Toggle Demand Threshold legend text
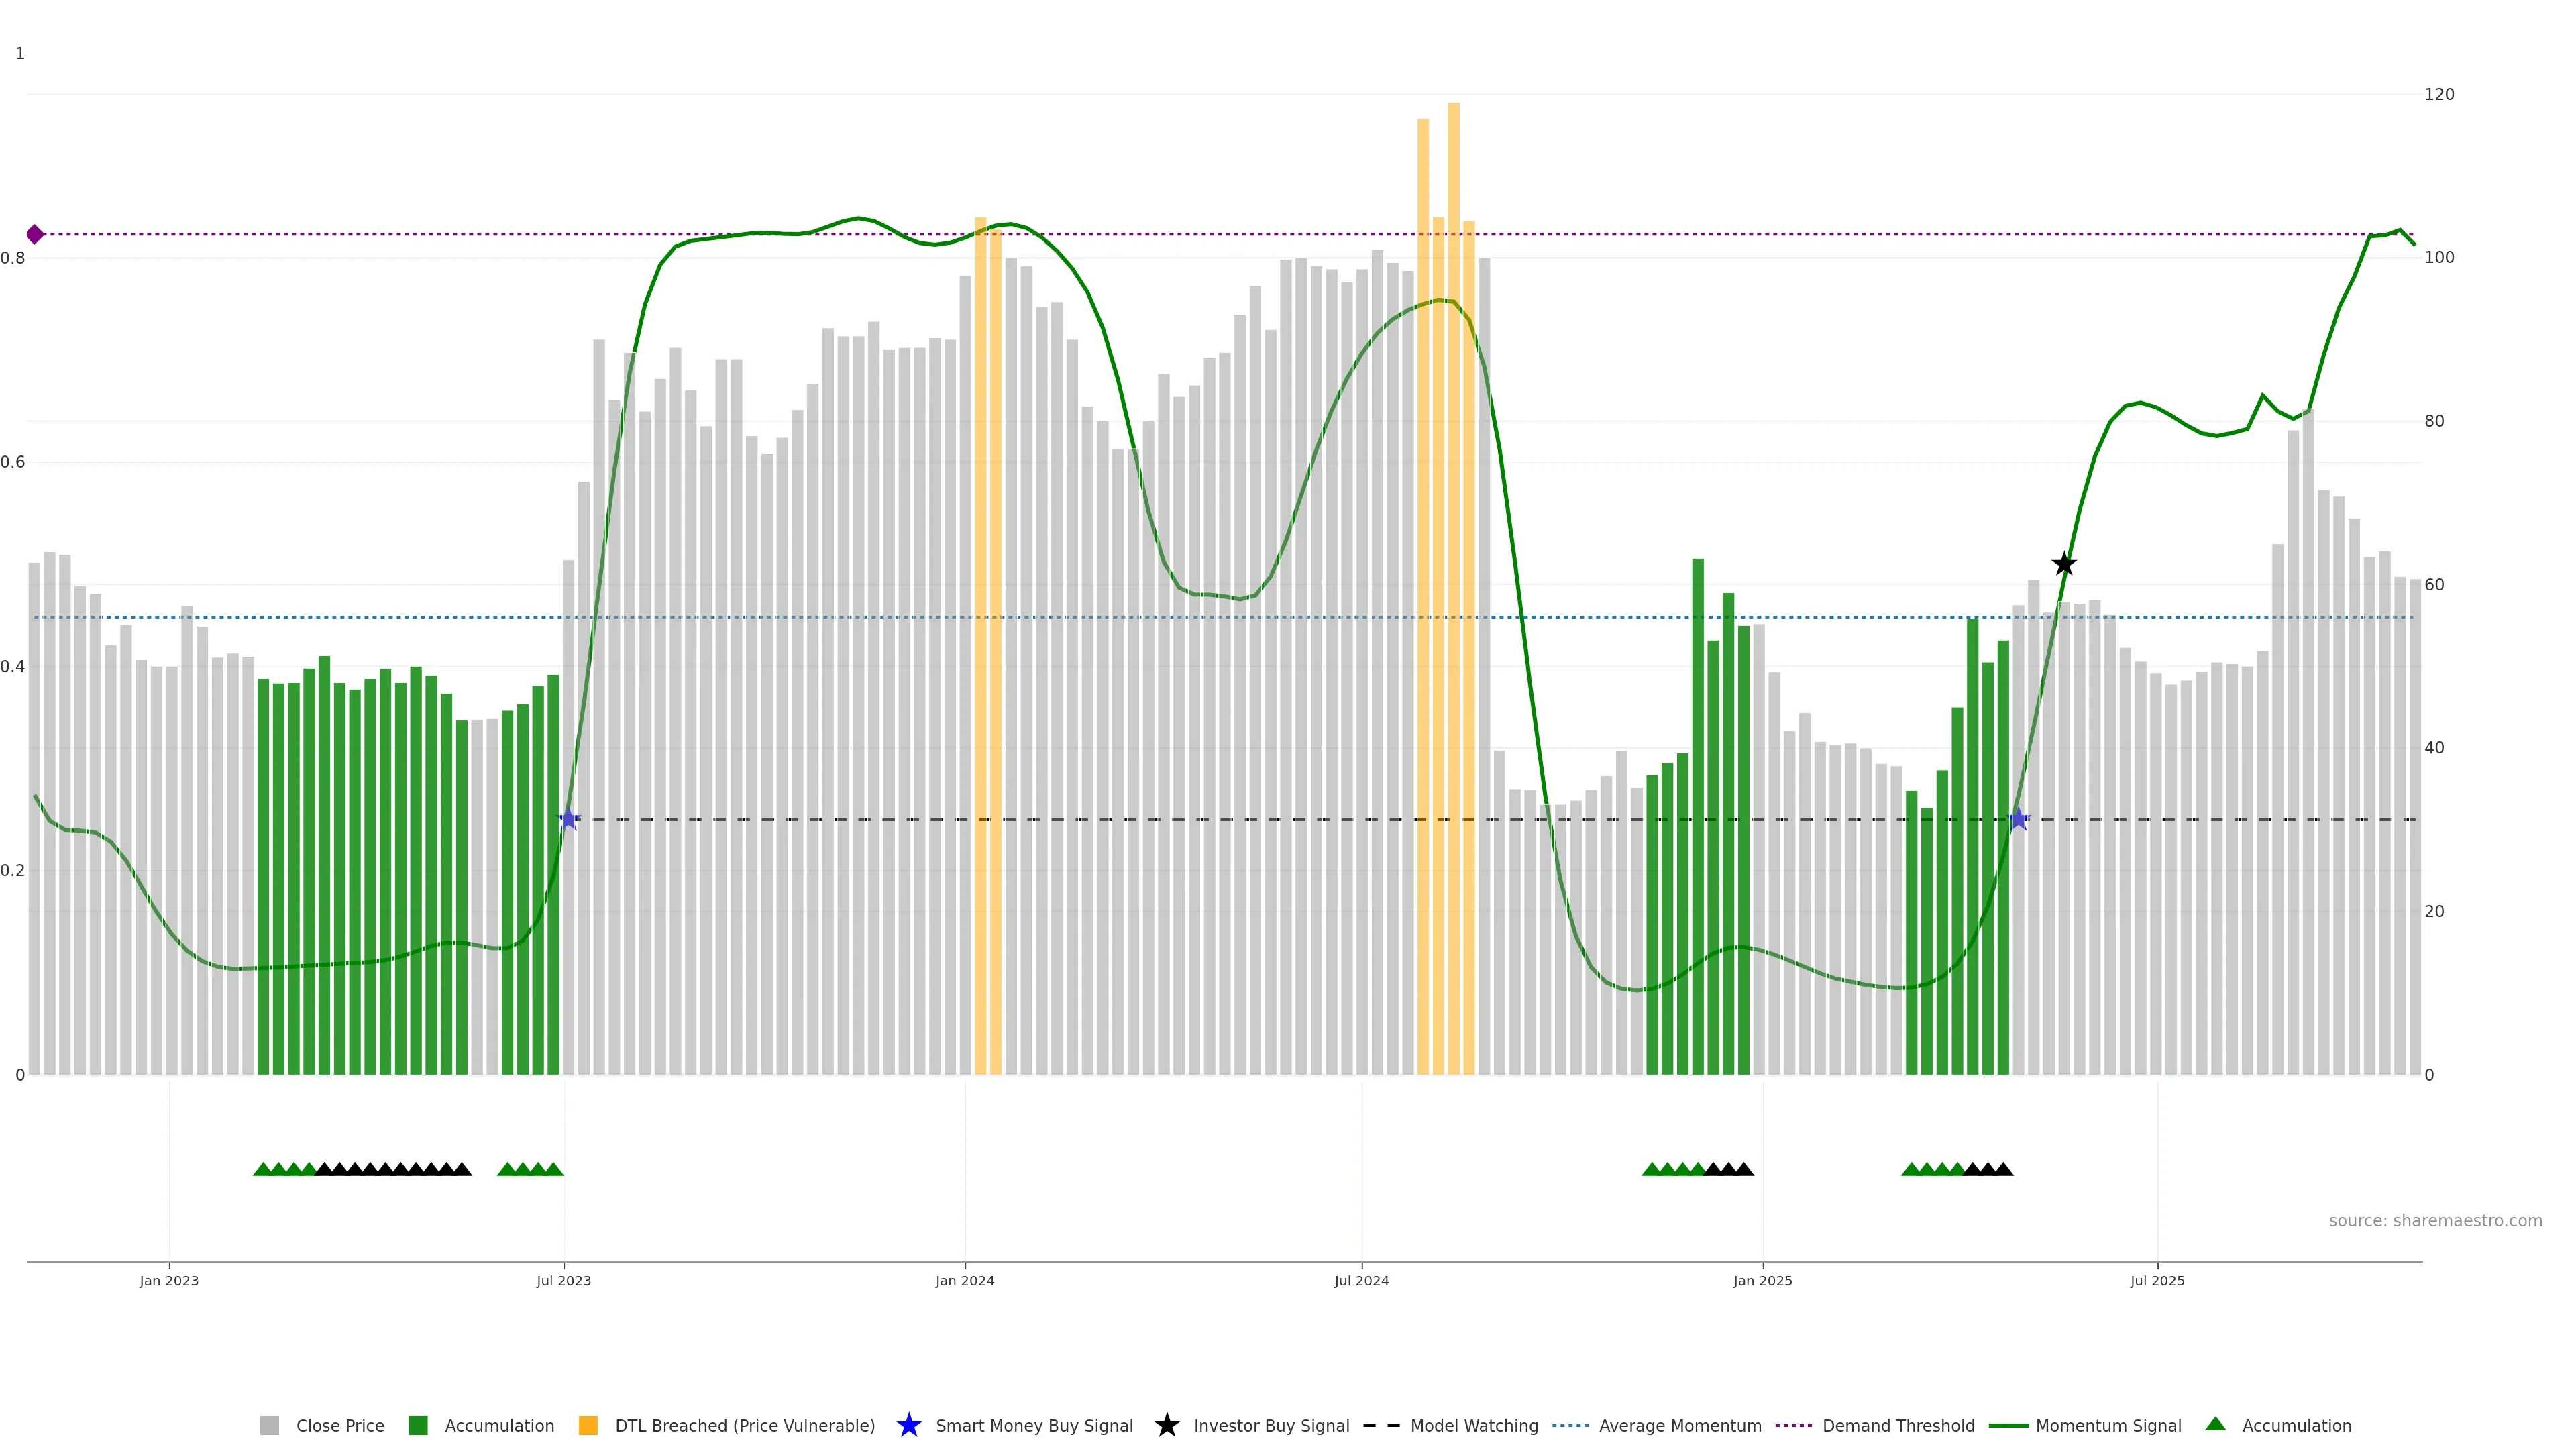Image resolution: width=2576 pixels, height=1449 pixels. click(x=1898, y=1425)
